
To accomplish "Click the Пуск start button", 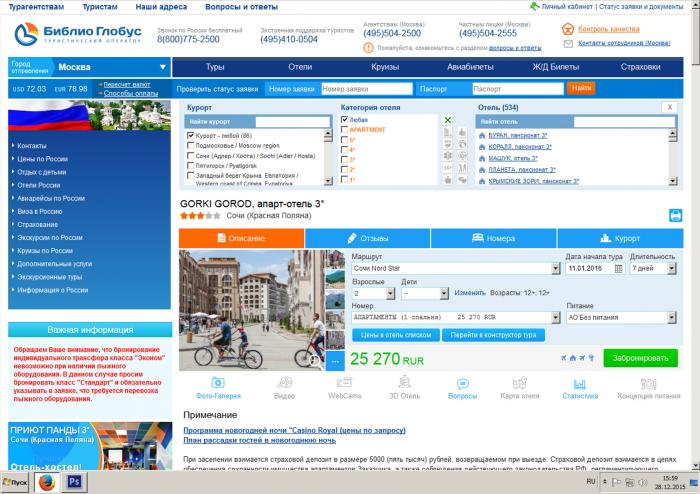I will (15, 482).
